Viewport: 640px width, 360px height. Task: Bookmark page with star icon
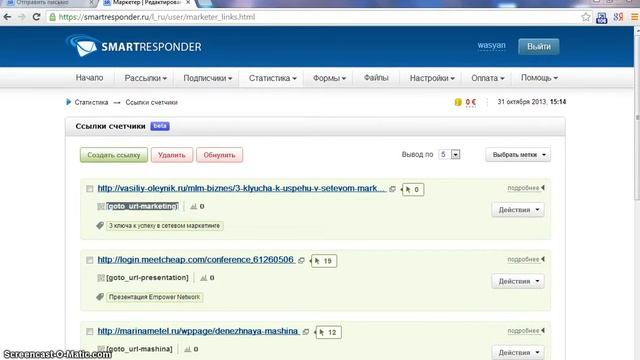[586, 17]
